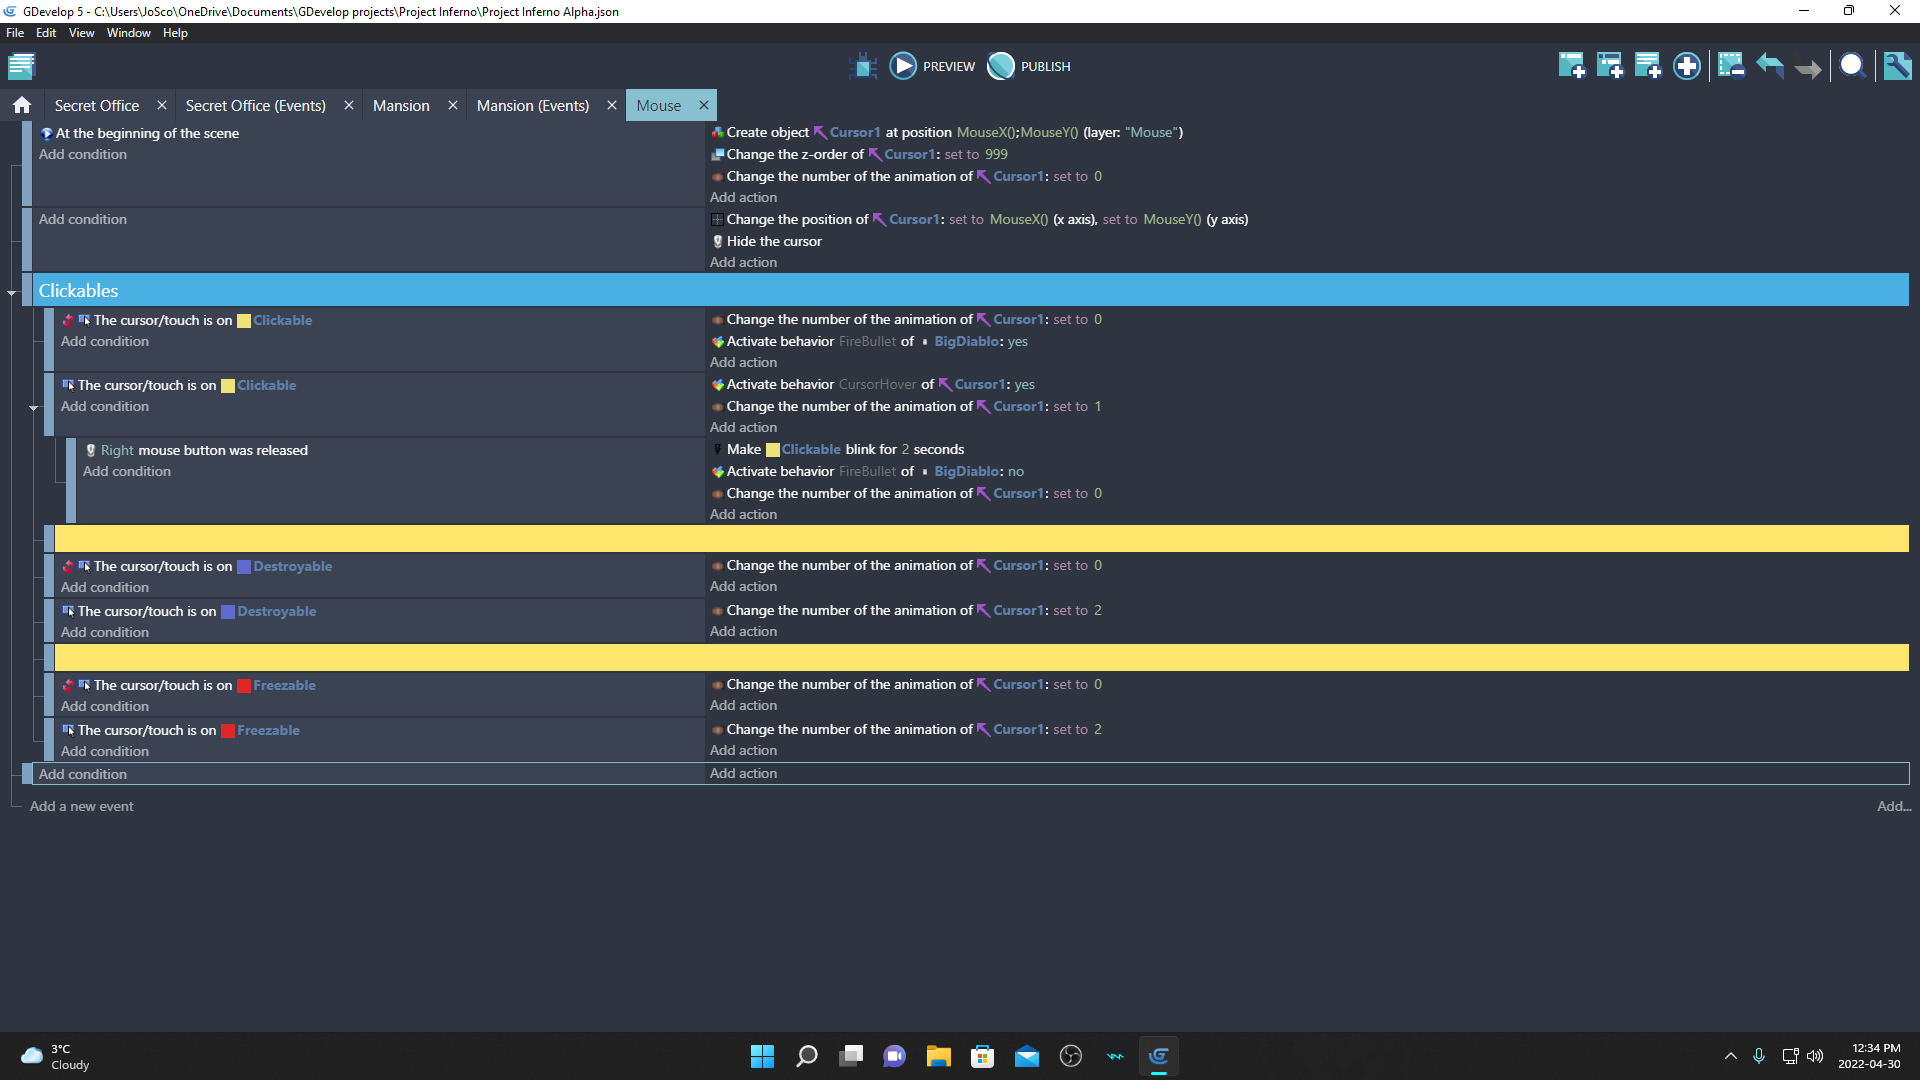Open Windows Start menu
Screen dimensions: 1920x1080
pyautogui.click(x=762, y=1056)
